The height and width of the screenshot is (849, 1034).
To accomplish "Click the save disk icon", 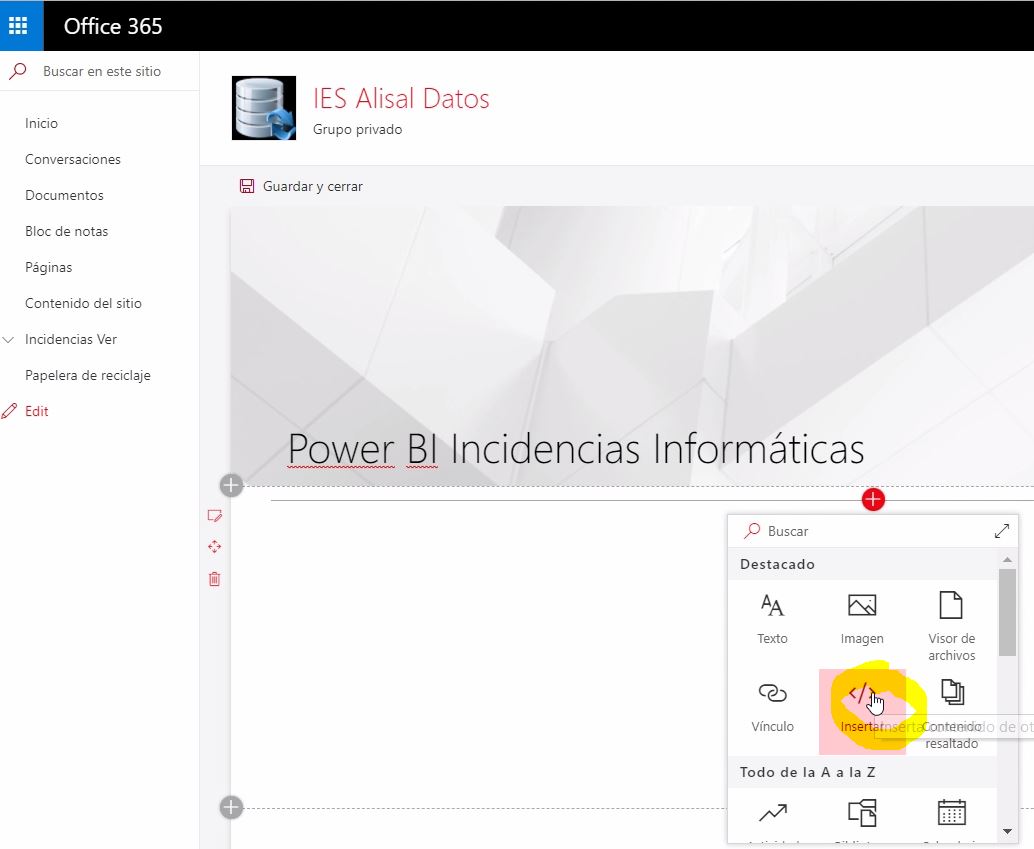I will coord(247,186).
